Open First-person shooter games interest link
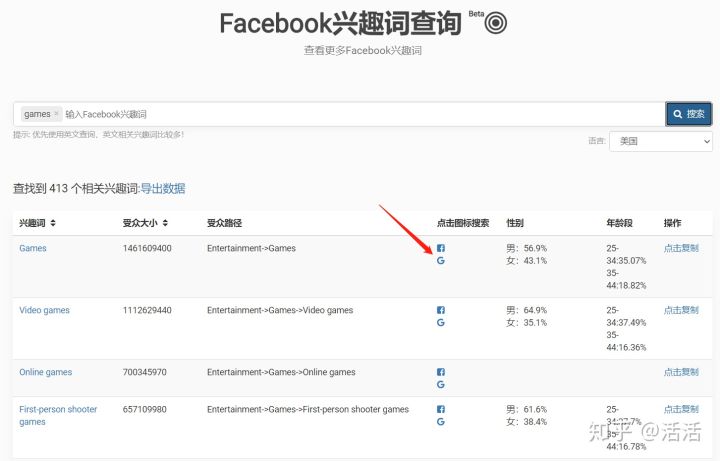This screenshot has height=461, width=720. pos(58,415)
